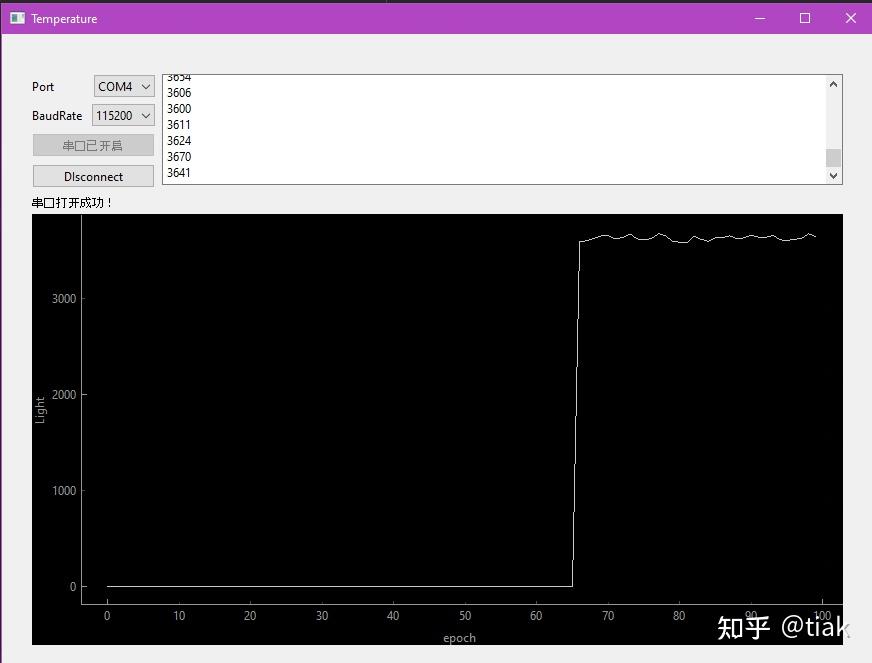The image size is (872, 663).
Task: Click the BaudRate label text
Action: [x=55, y=115]
